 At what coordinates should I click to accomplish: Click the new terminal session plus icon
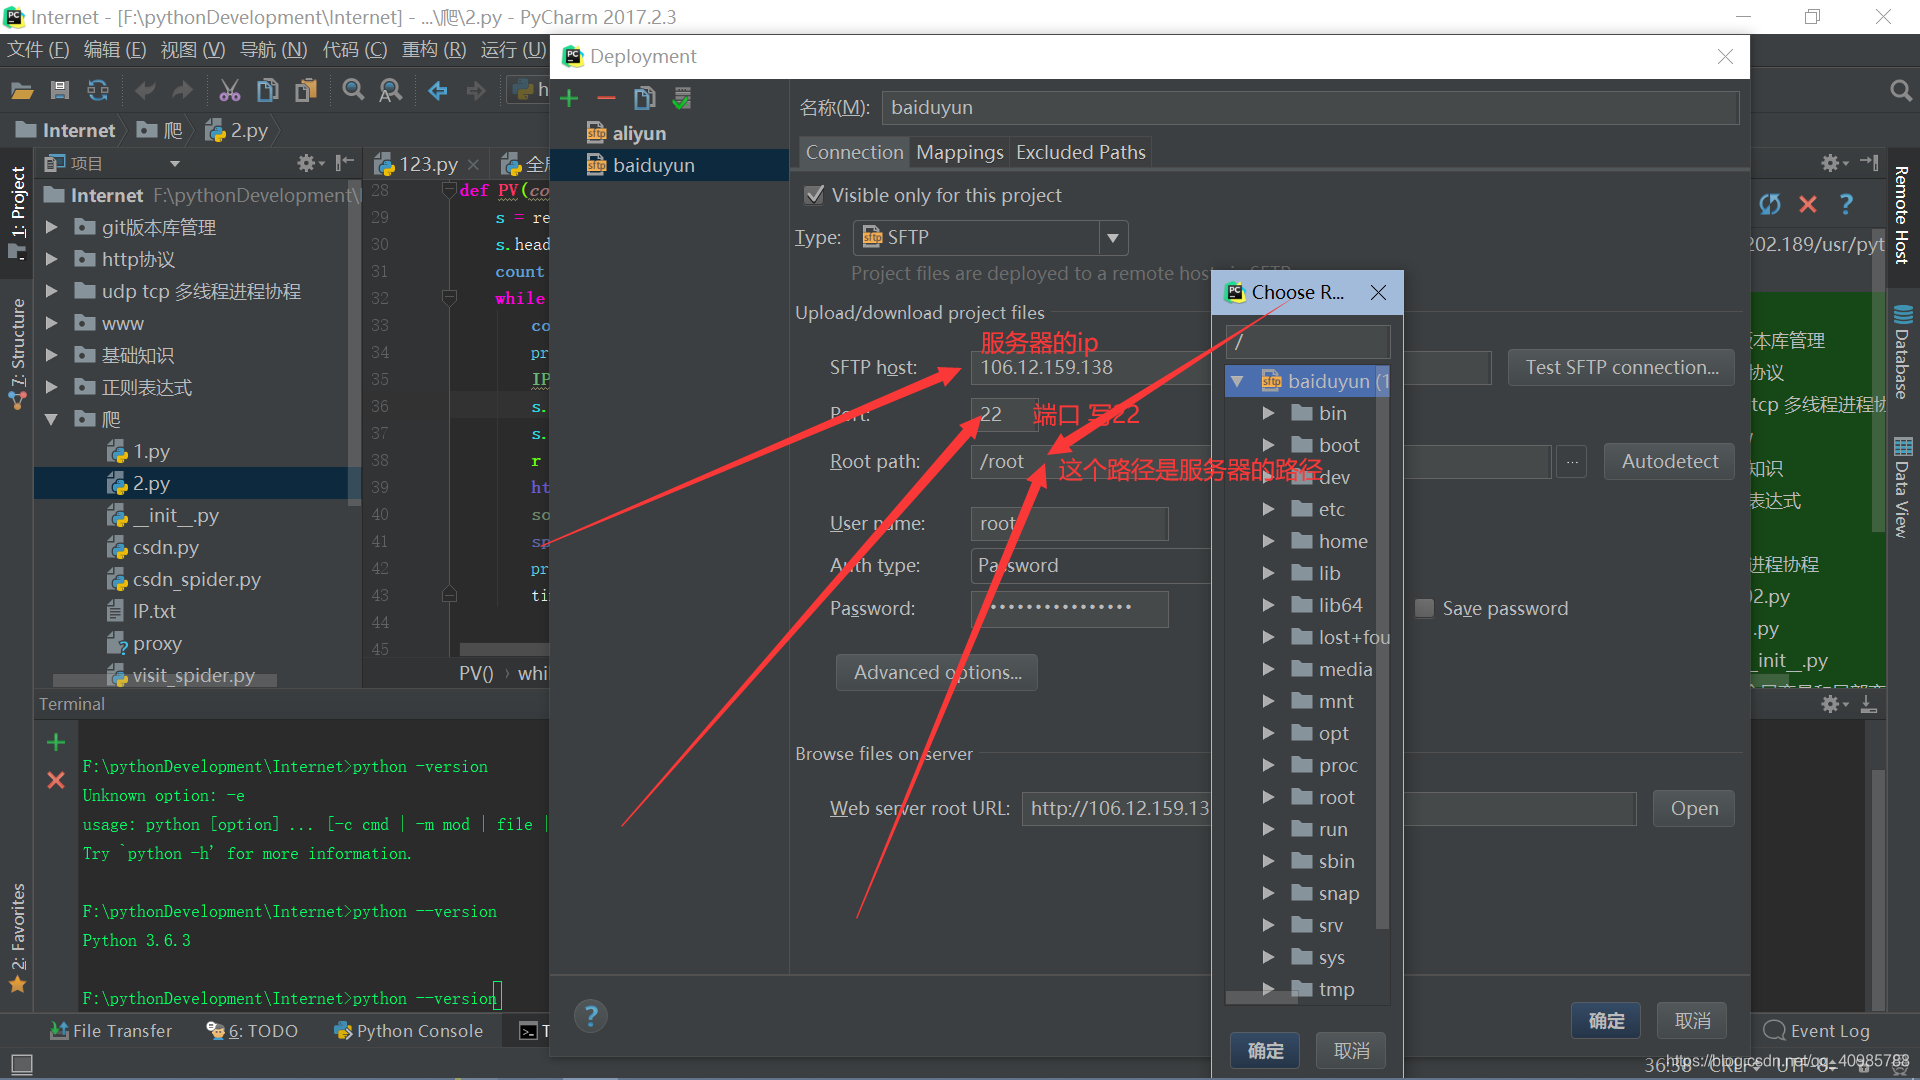[56, 742]
